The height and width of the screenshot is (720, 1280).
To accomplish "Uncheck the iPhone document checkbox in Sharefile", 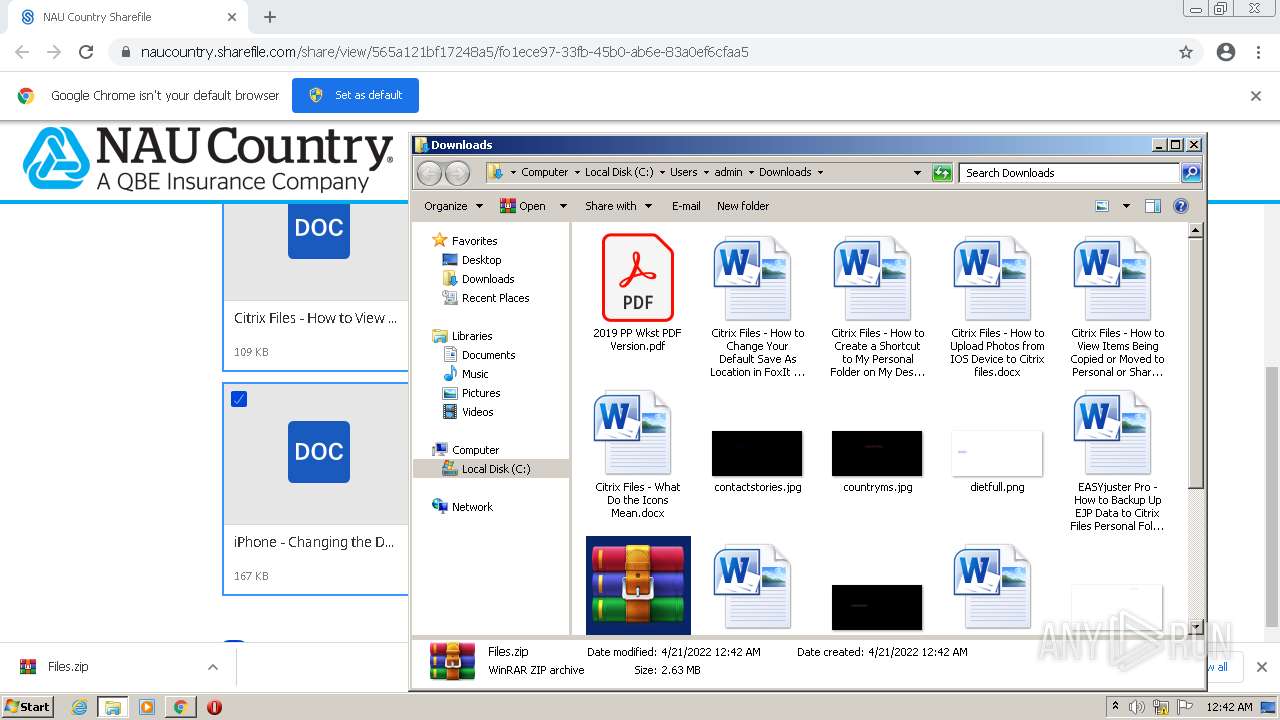I will (x=239, y=399).
